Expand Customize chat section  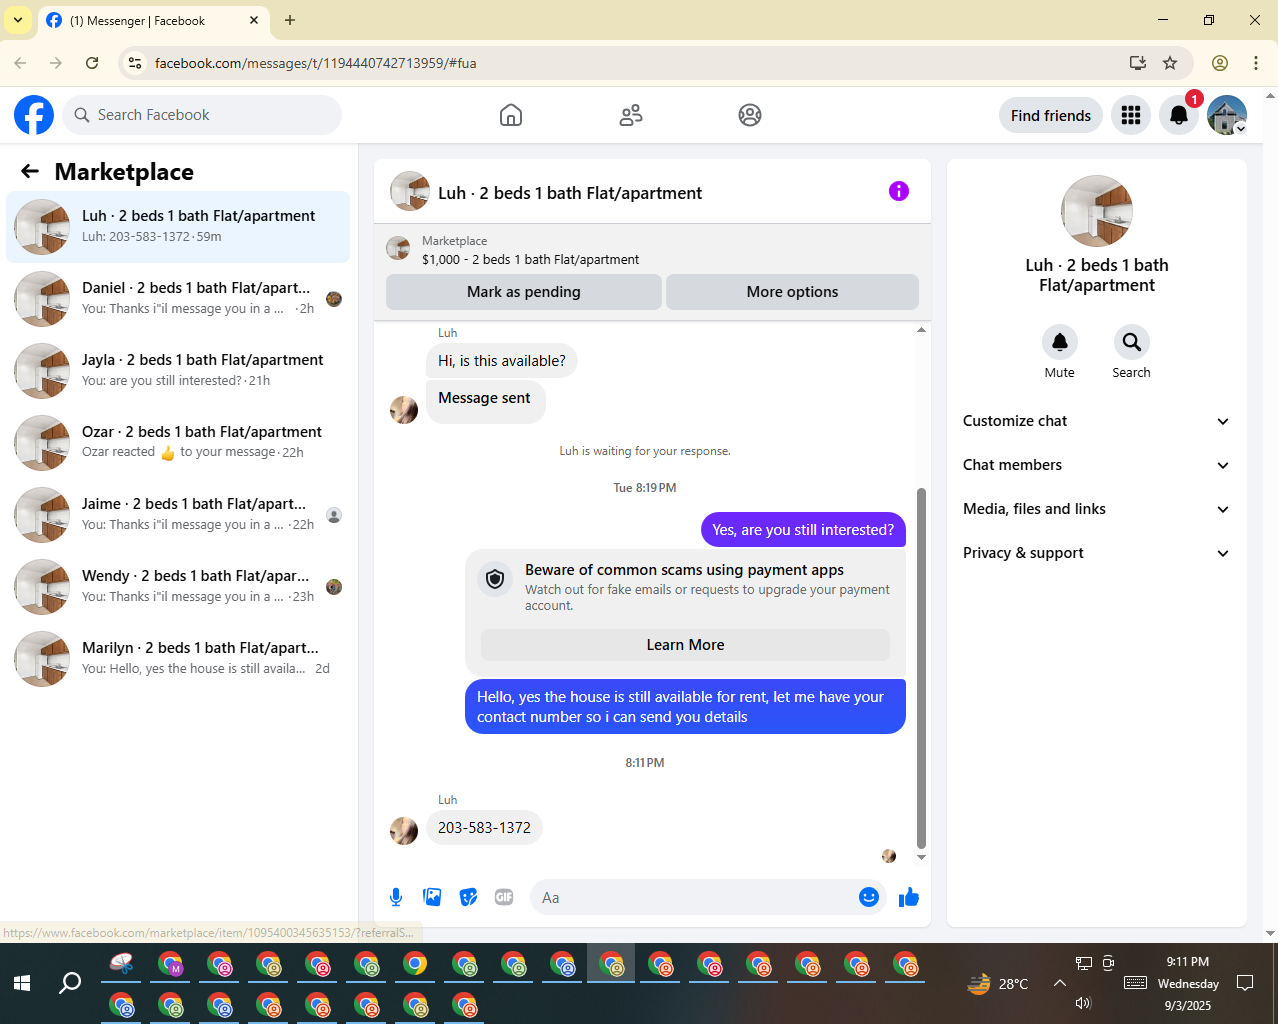coord(1097,421)
